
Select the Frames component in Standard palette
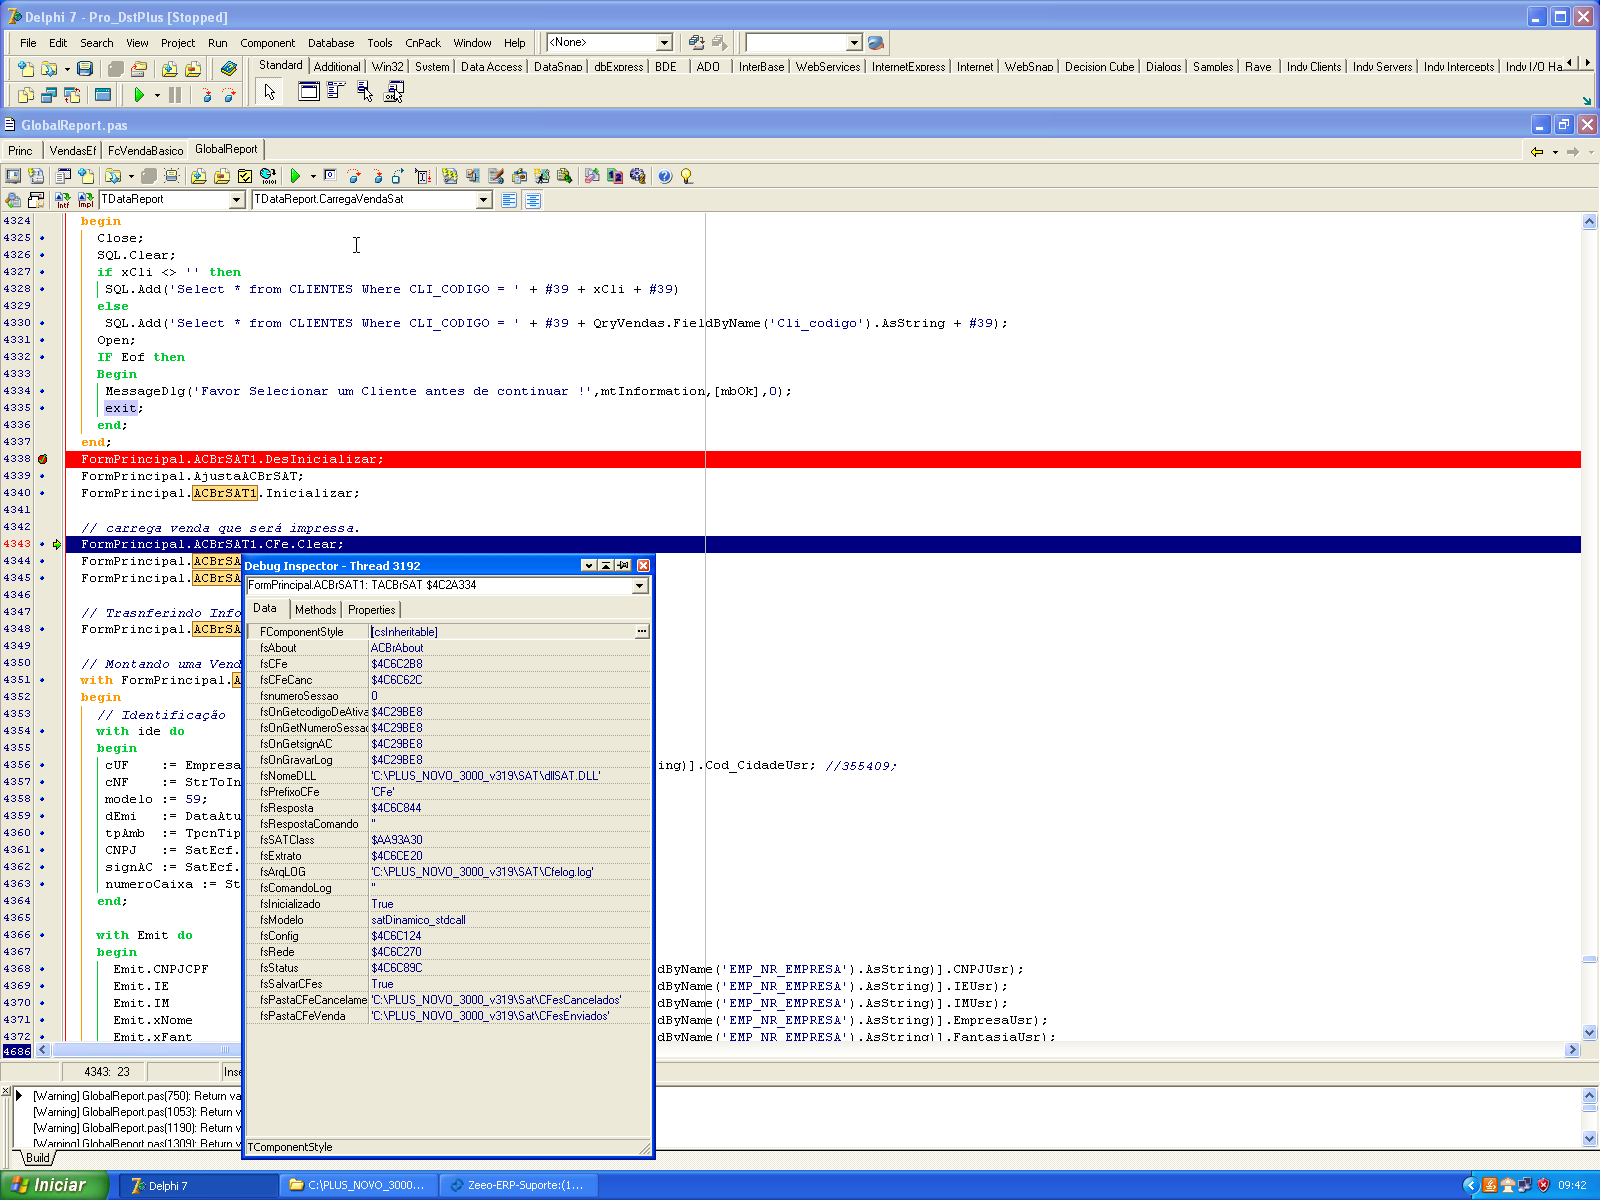[309, 91]
